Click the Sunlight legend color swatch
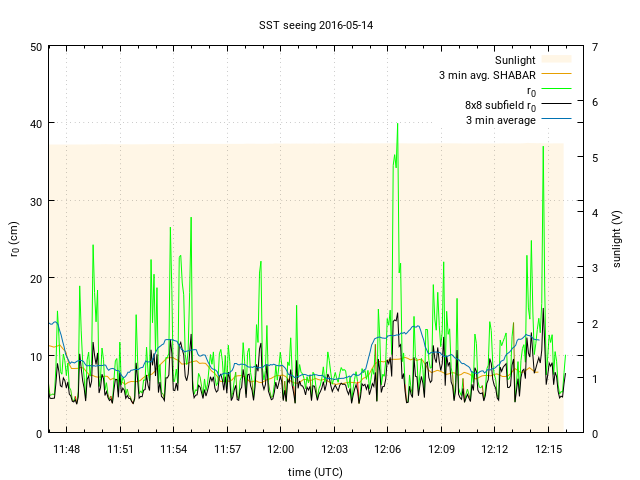Image resolution: width=640 pixels, height=480 pixels. 555,60
